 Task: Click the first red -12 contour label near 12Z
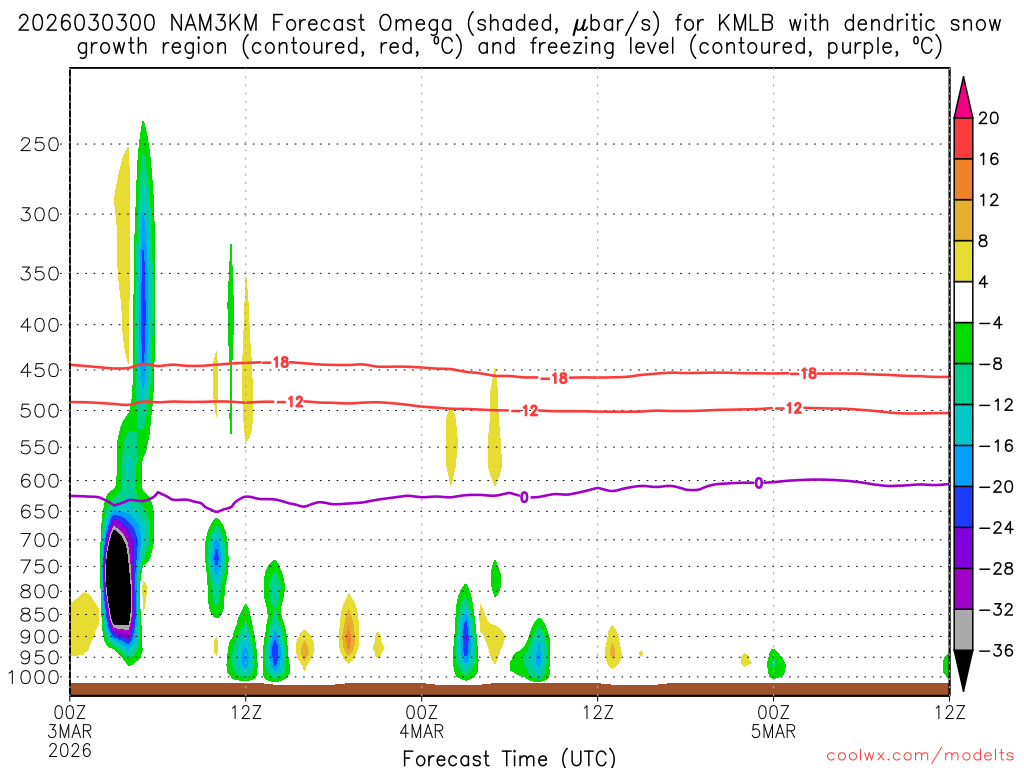(x=291, y=402)
